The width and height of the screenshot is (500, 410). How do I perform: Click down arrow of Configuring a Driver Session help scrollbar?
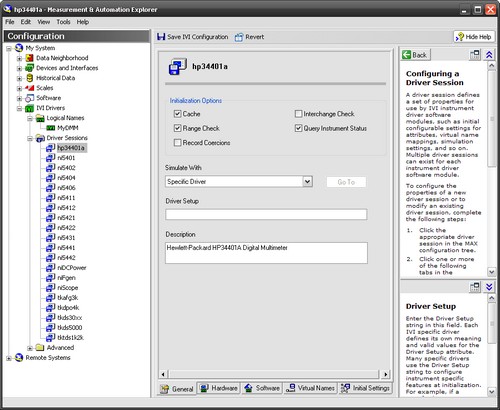point(492,272)
